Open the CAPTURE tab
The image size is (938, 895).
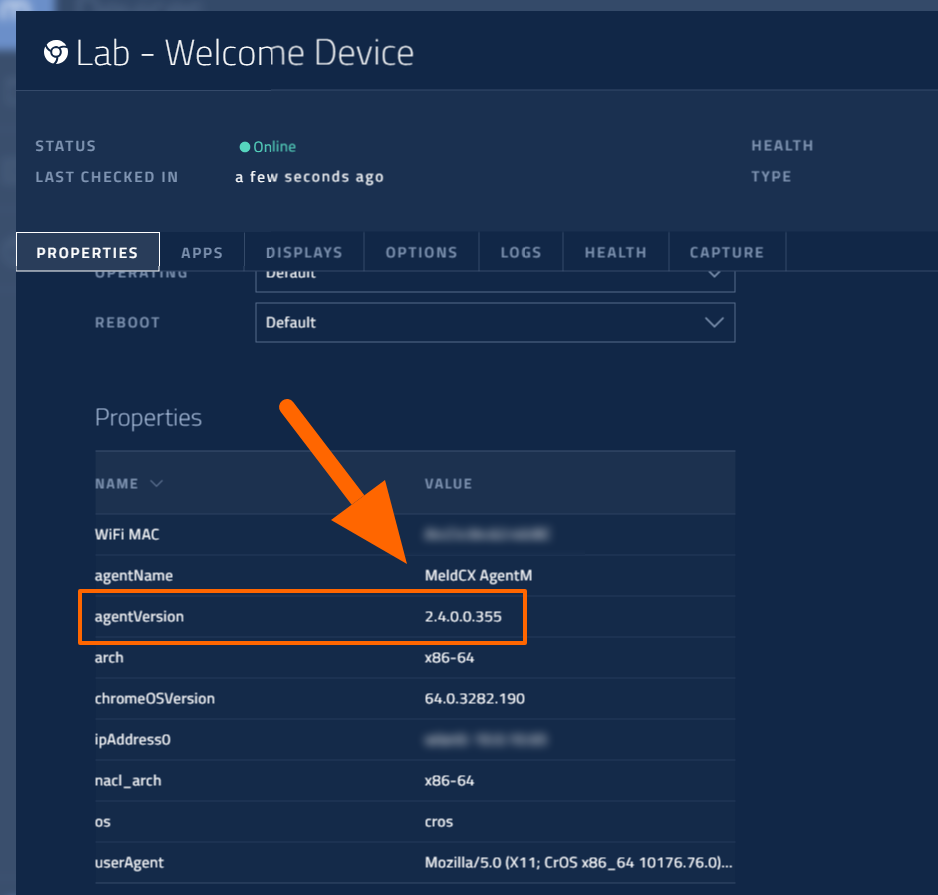(x=726, y=253)
